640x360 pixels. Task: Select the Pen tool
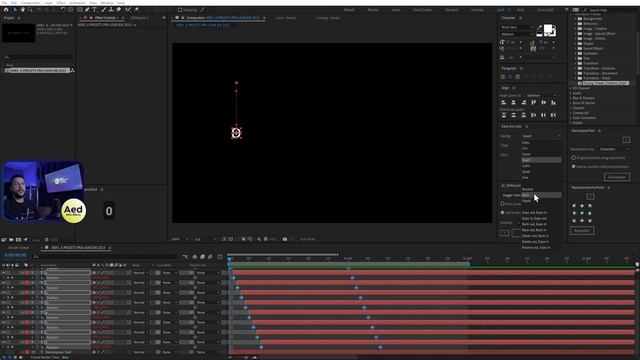pyautogui.click(x=87, y=9)
